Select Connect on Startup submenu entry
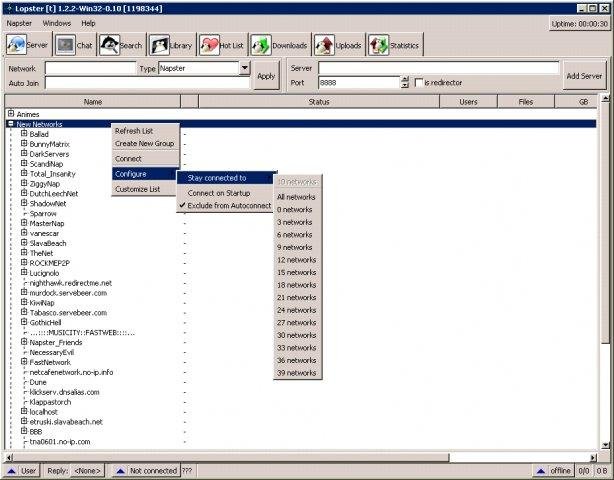Viewport: 614px width, 480px height. (225, 193)
